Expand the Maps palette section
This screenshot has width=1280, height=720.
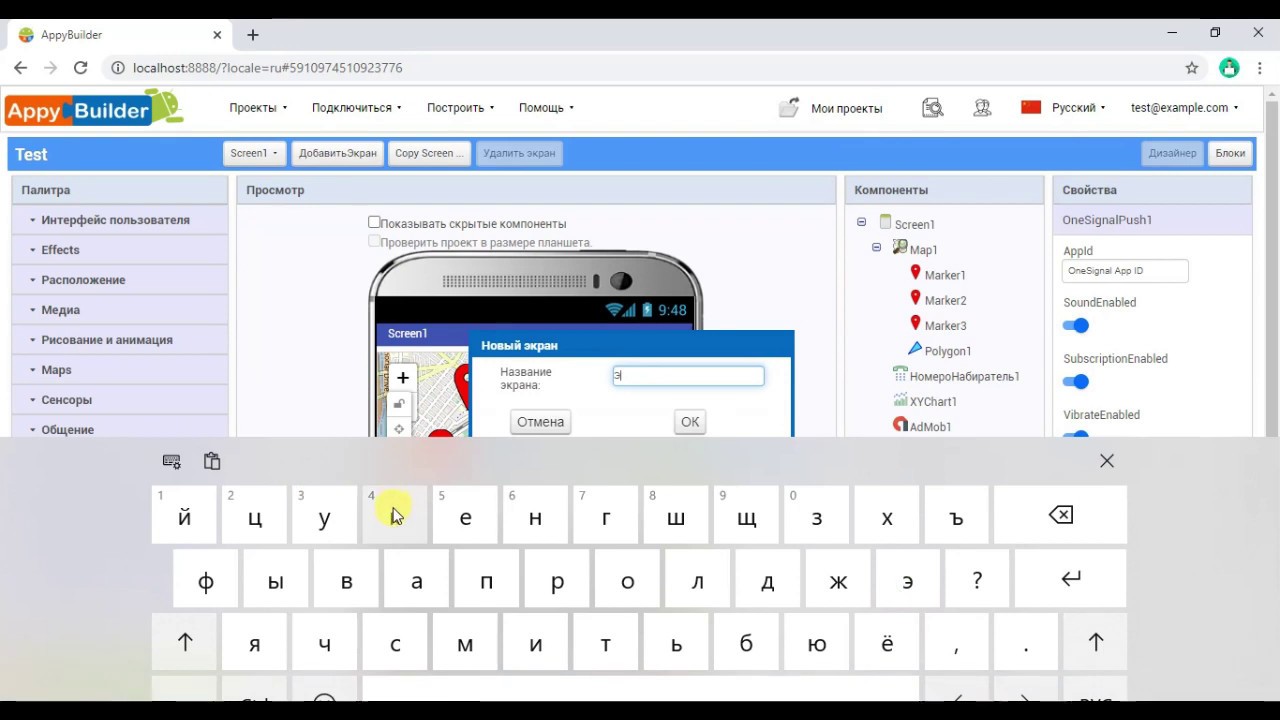click(x=120, y=370)
